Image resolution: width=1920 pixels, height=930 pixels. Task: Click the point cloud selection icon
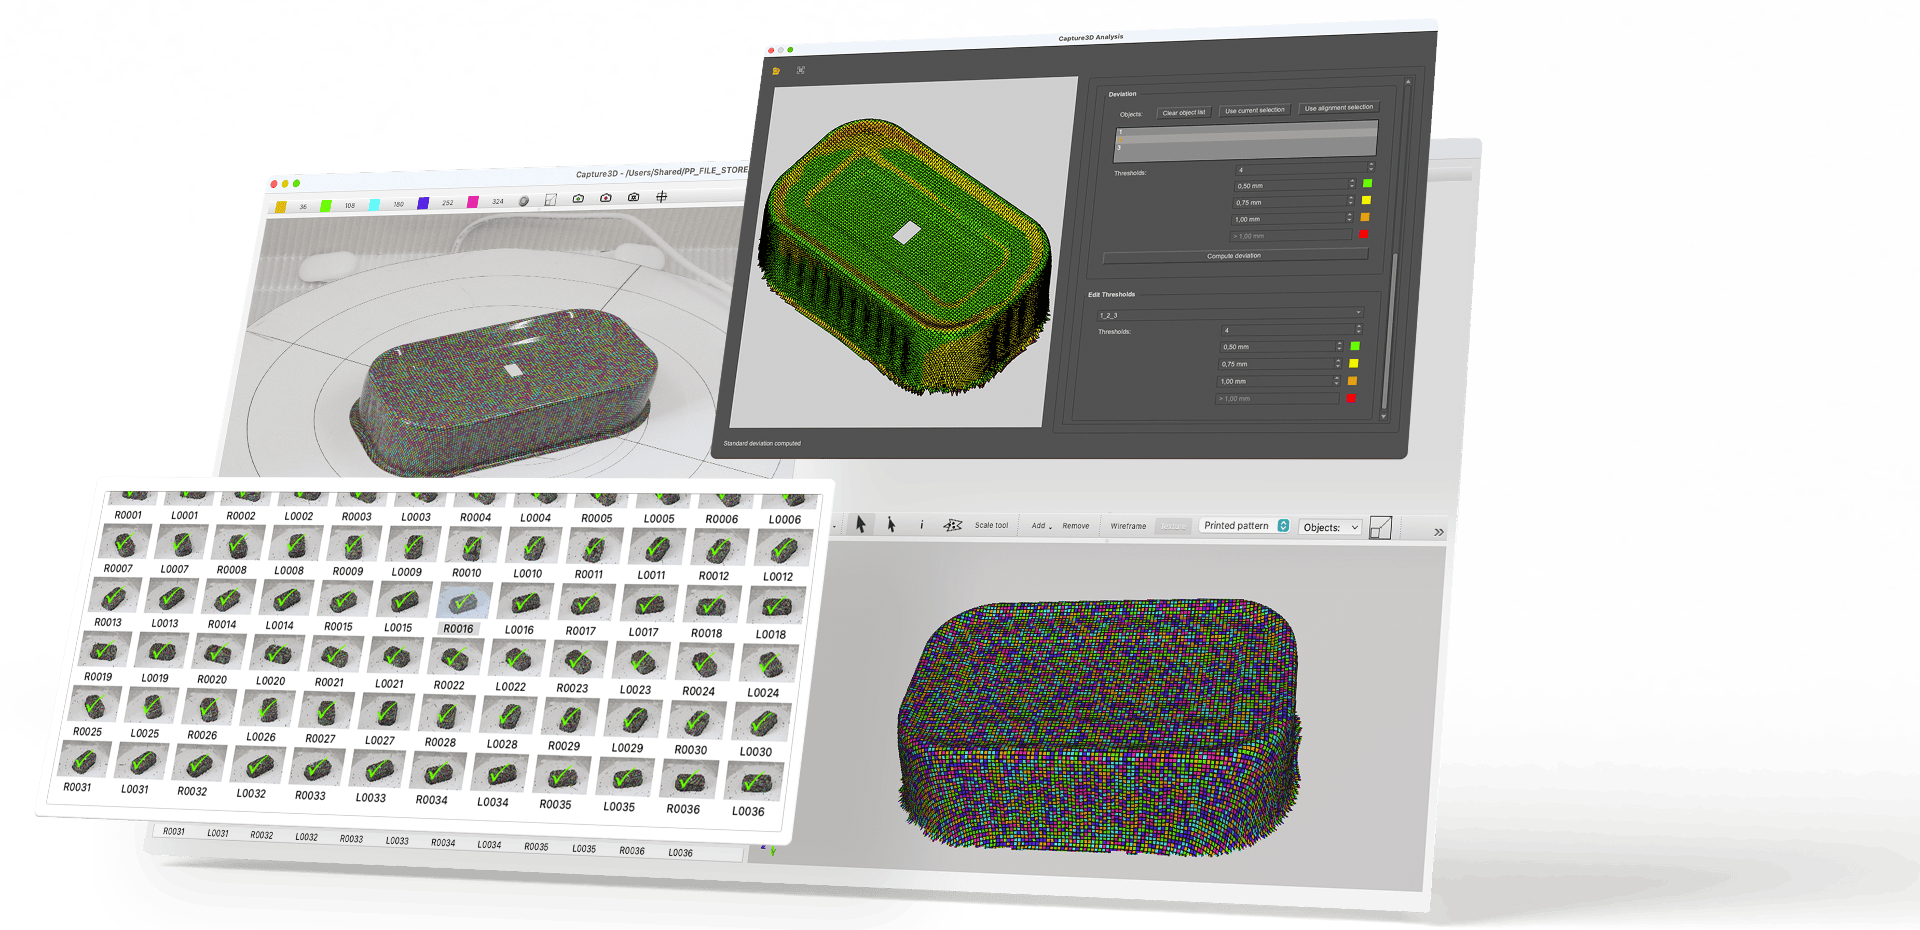pos(953,525)
